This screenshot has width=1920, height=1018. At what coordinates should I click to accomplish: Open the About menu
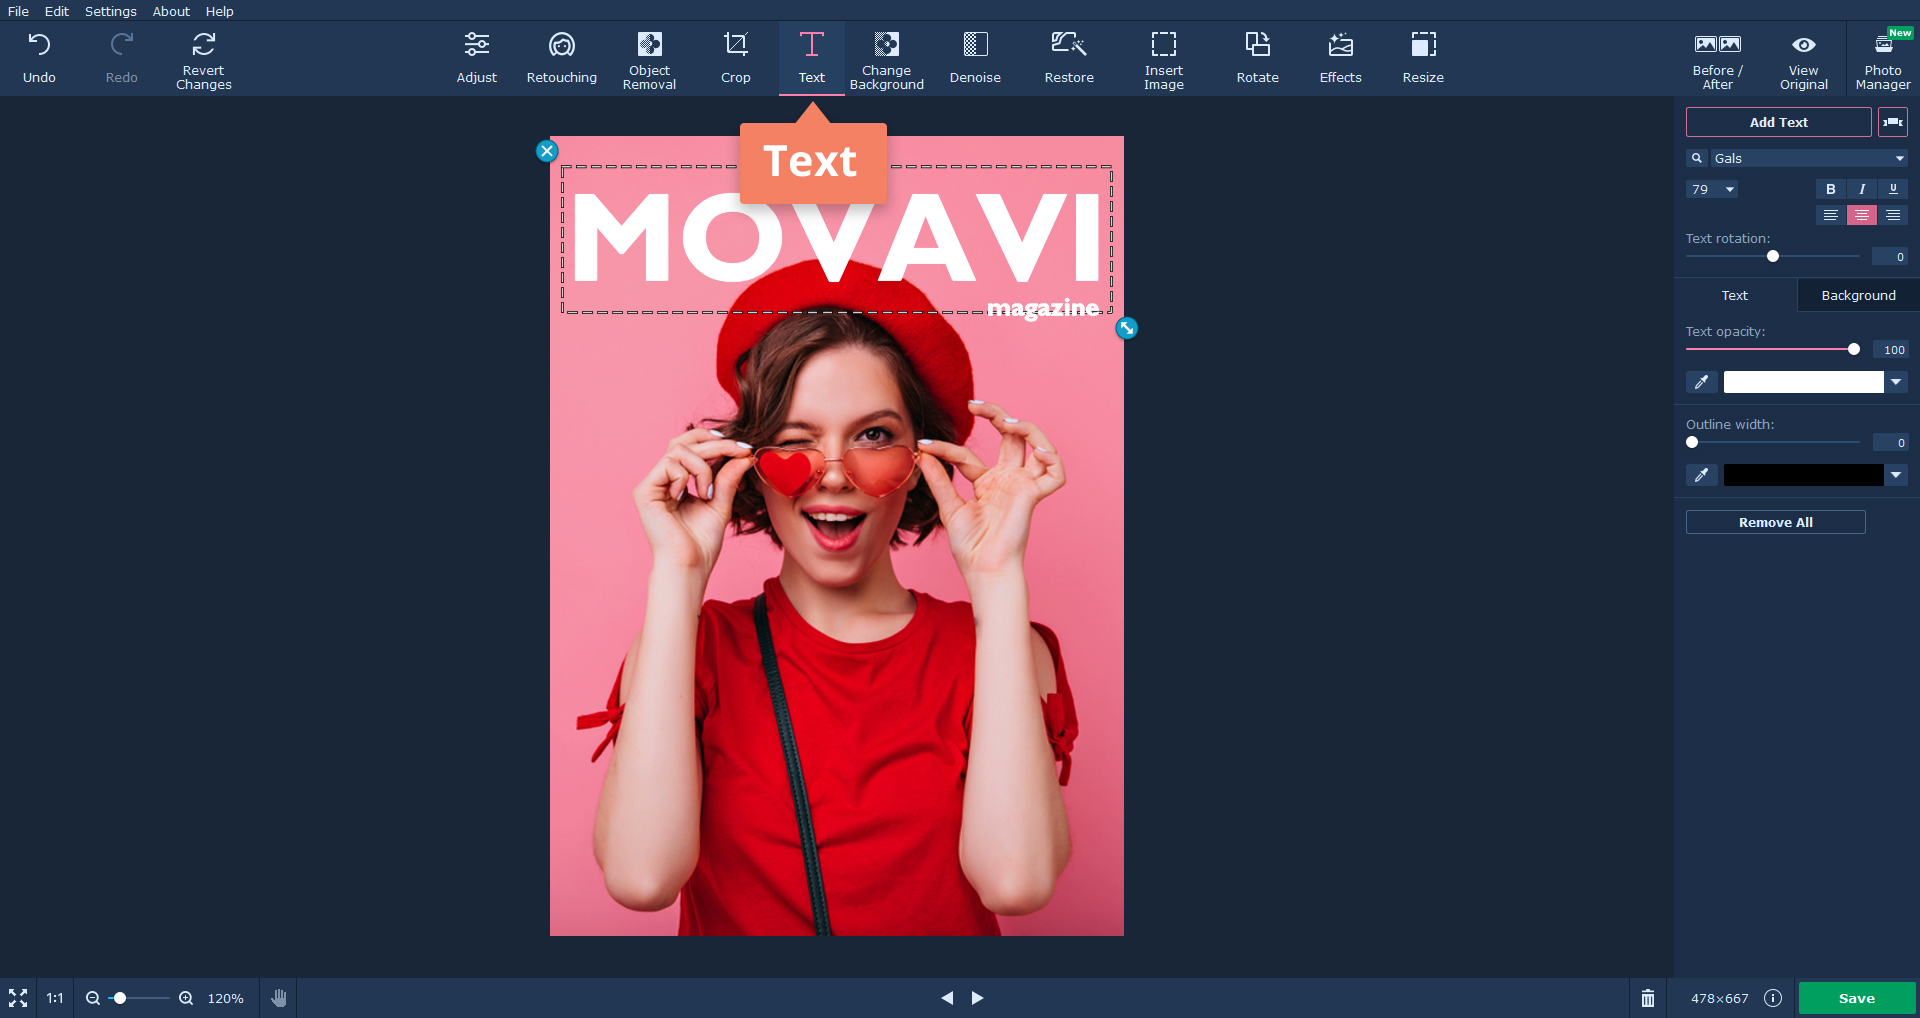pos(171,11)
